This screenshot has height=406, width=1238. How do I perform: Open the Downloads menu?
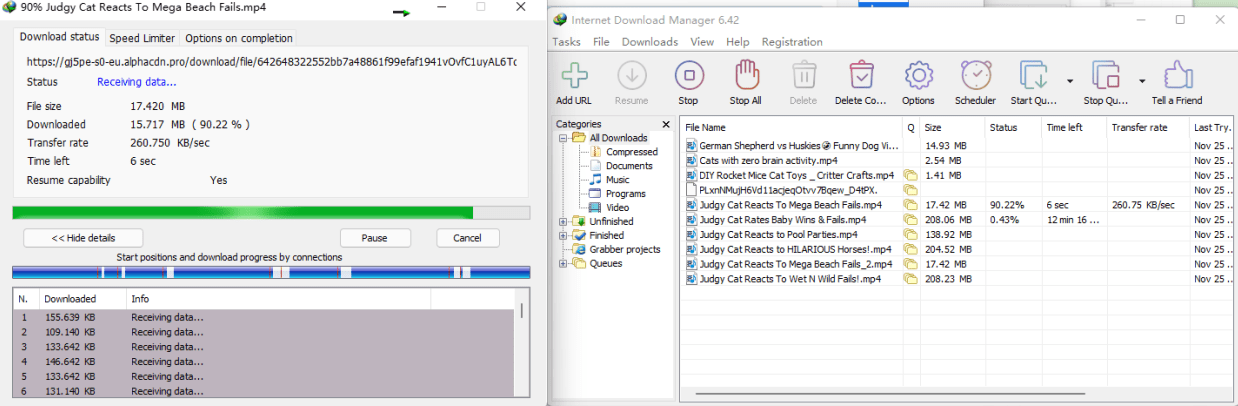tap(649, 42)
